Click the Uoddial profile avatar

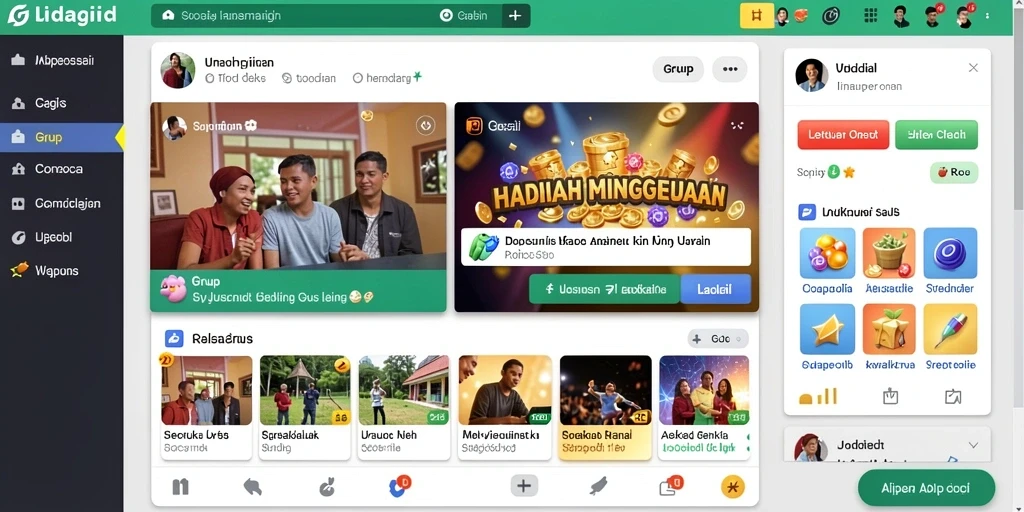[812, 74]
